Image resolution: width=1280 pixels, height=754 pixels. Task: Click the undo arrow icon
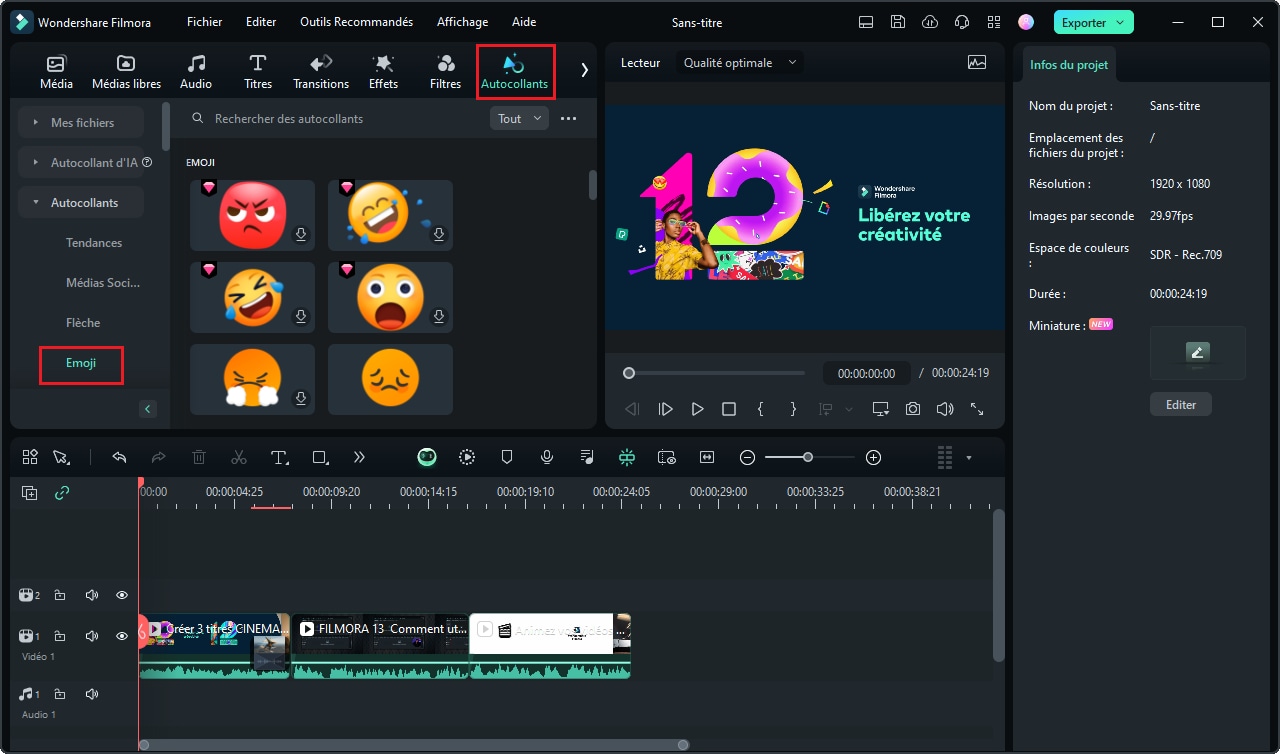[x=119, y=457]
